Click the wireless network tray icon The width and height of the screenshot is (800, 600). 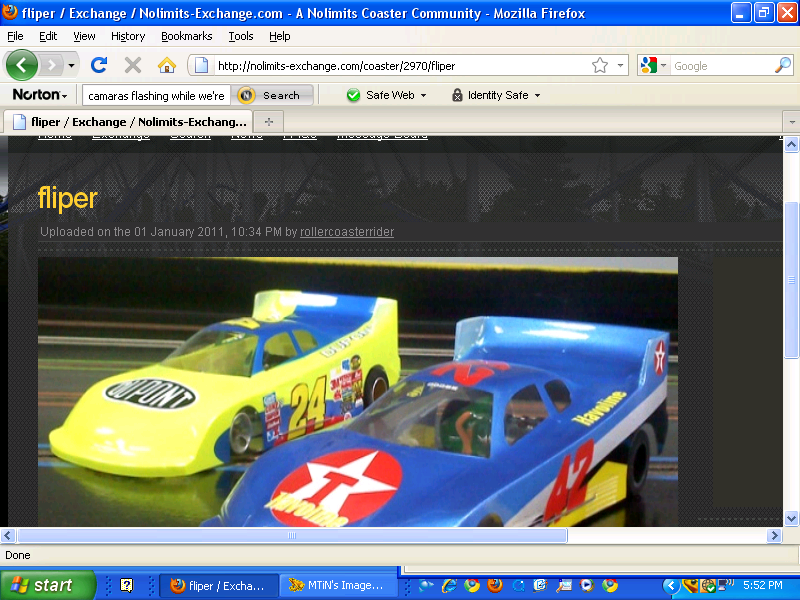(725, 585)
